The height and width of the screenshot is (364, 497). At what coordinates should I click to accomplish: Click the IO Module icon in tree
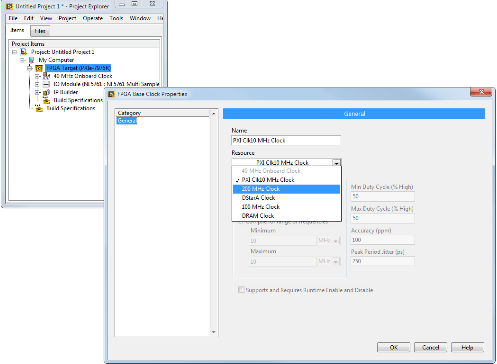(x=46, y=84)
